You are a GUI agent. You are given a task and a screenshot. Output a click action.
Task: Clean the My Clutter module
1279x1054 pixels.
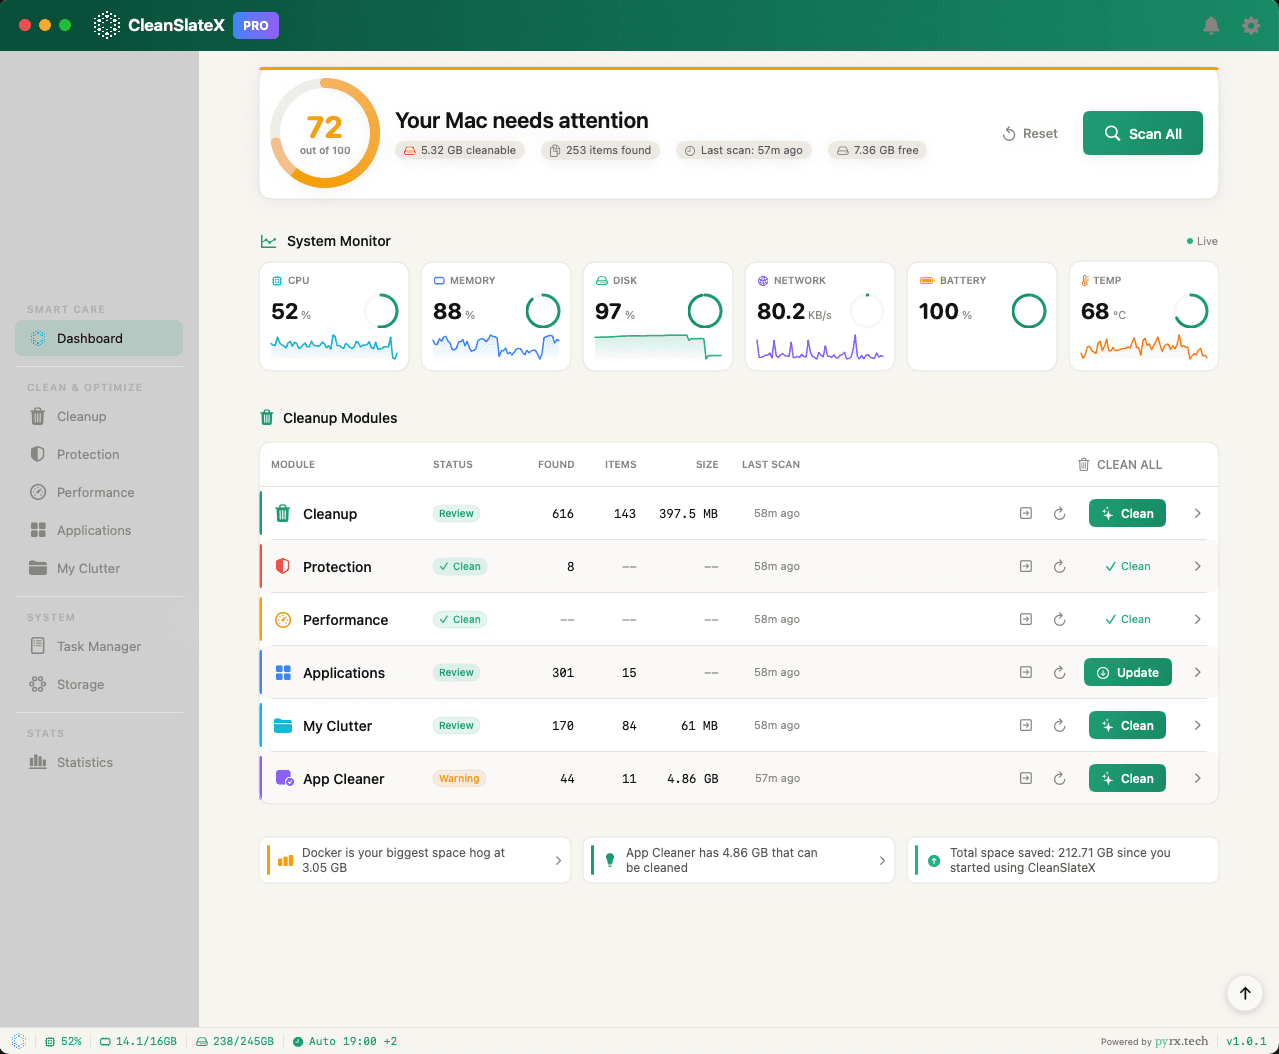(1127, 726)
